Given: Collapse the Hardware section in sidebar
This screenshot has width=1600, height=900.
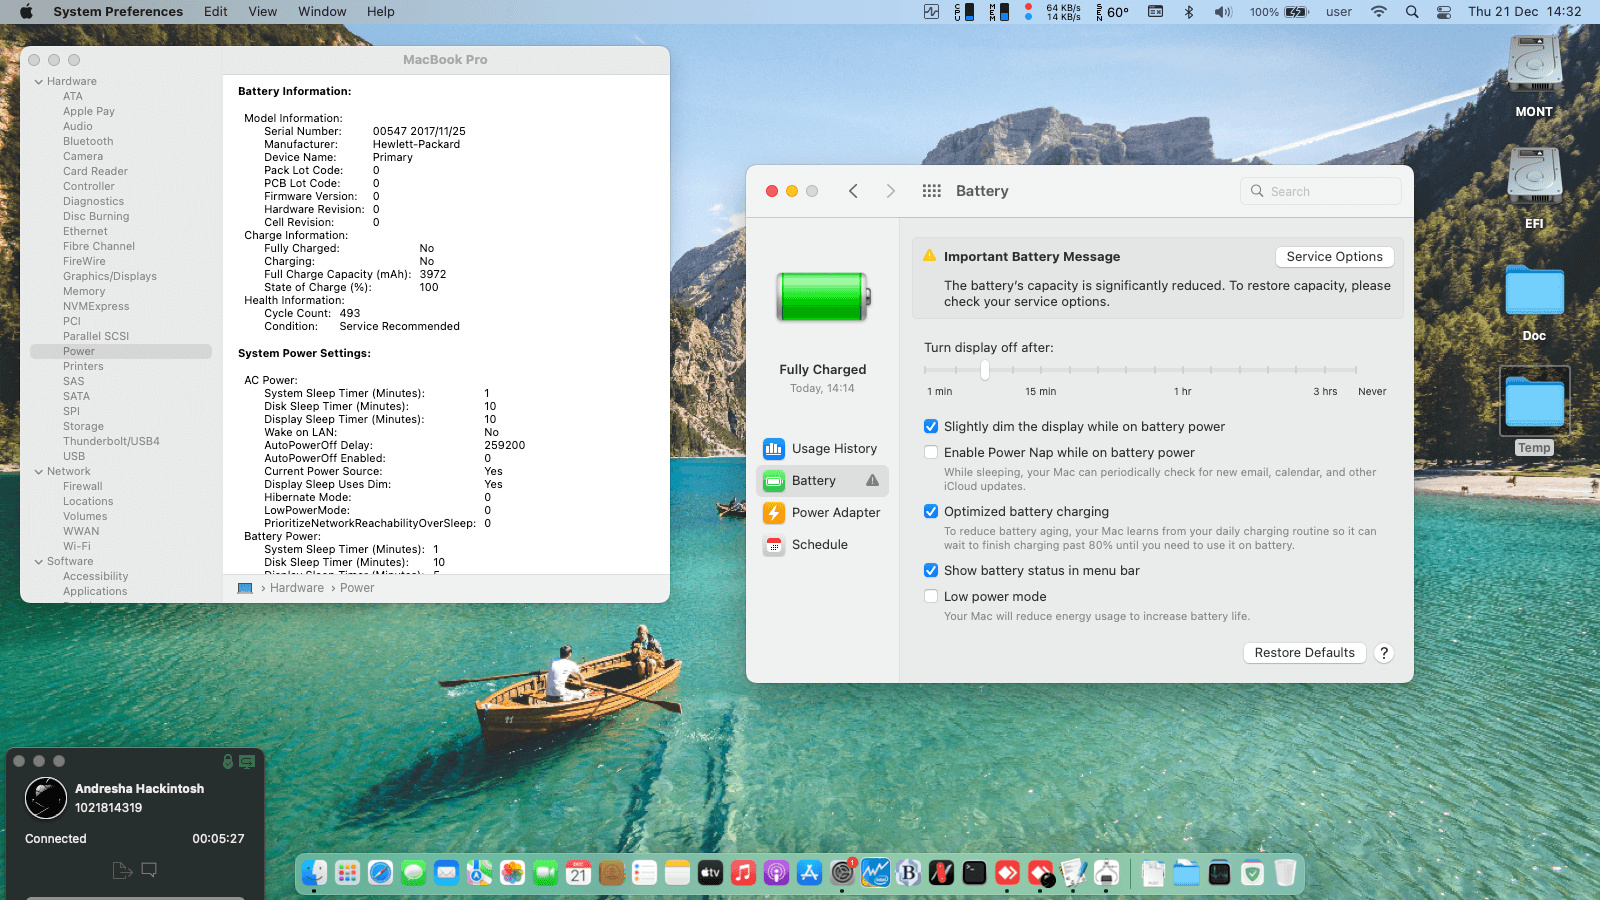Looking at the screenshot, I should point(39,82).
